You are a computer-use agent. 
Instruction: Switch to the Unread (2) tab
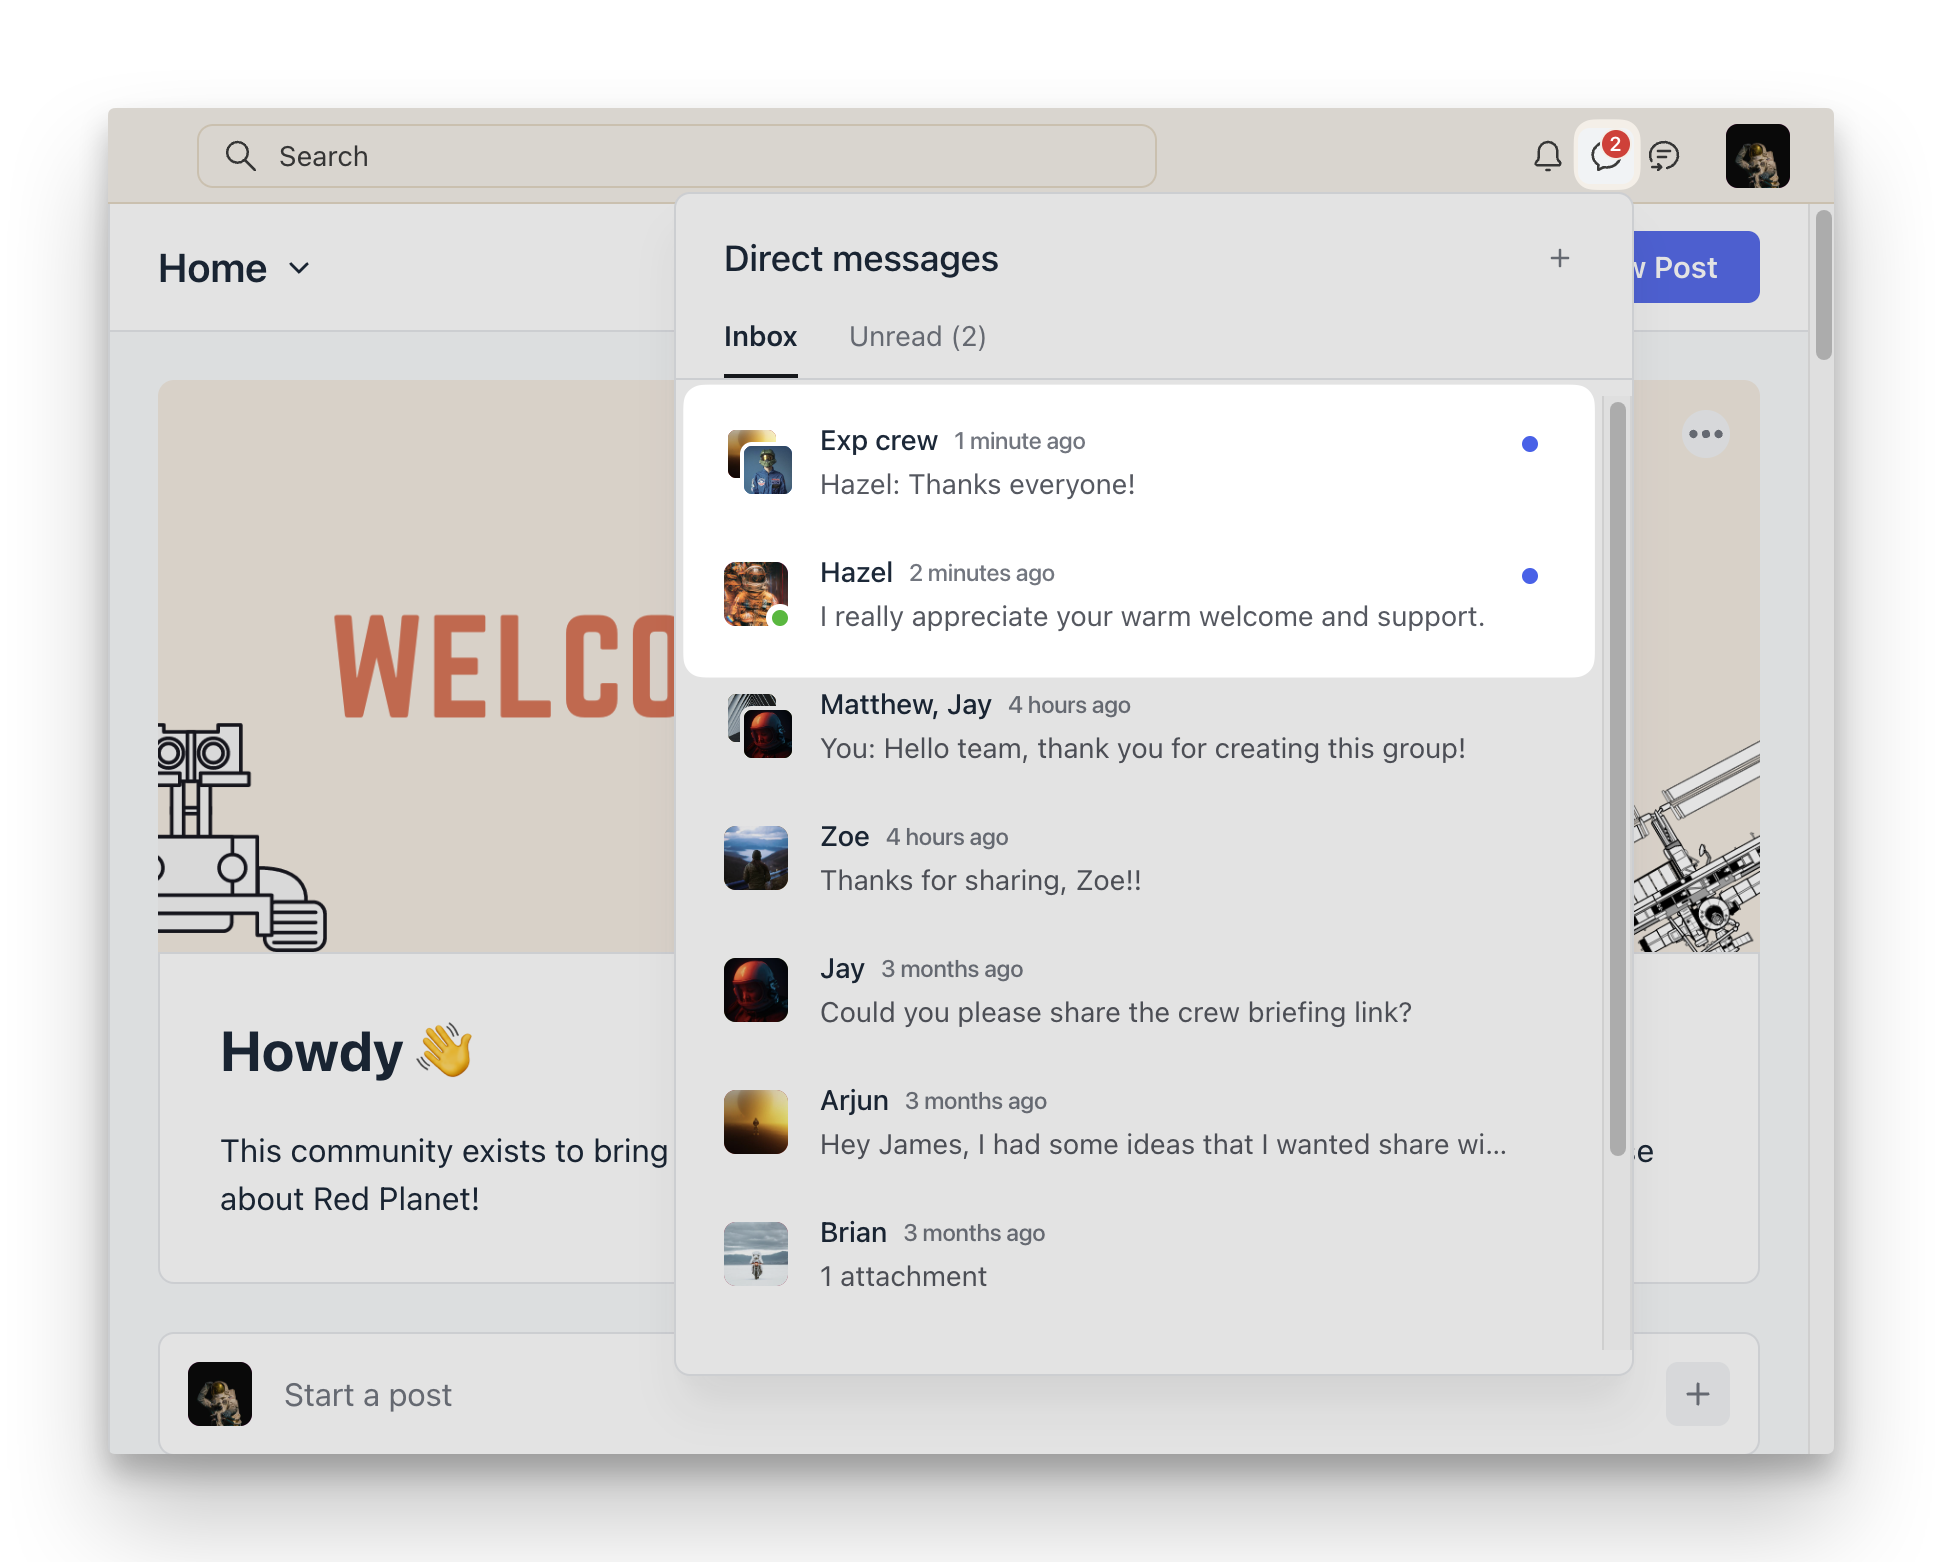tap(917, 336)
